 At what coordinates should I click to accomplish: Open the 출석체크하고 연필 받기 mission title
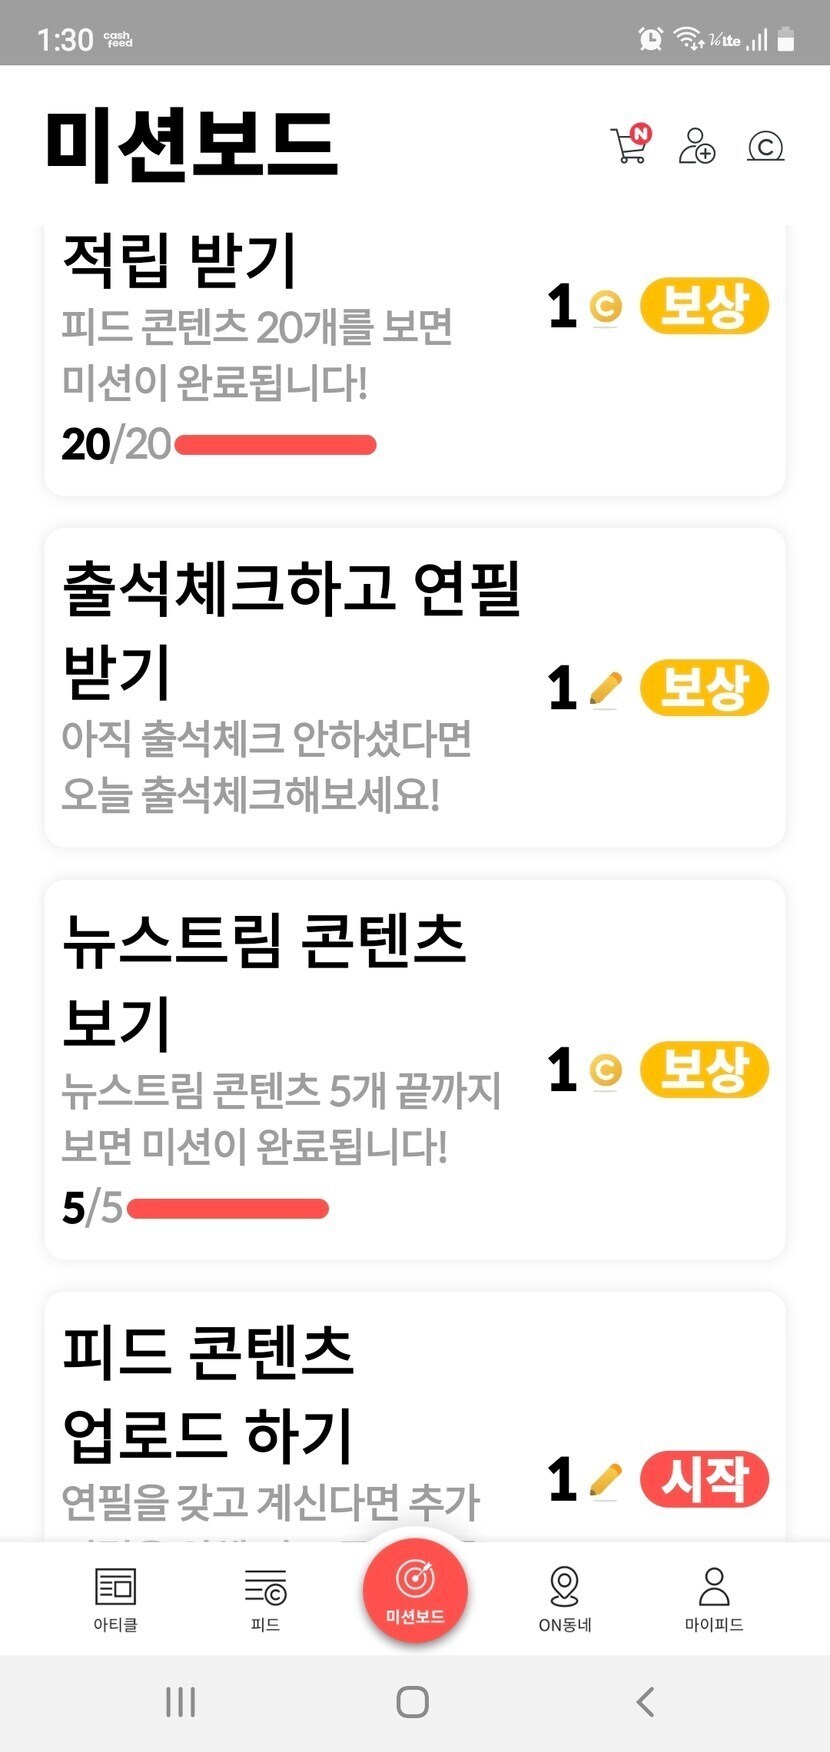(290, 628)
